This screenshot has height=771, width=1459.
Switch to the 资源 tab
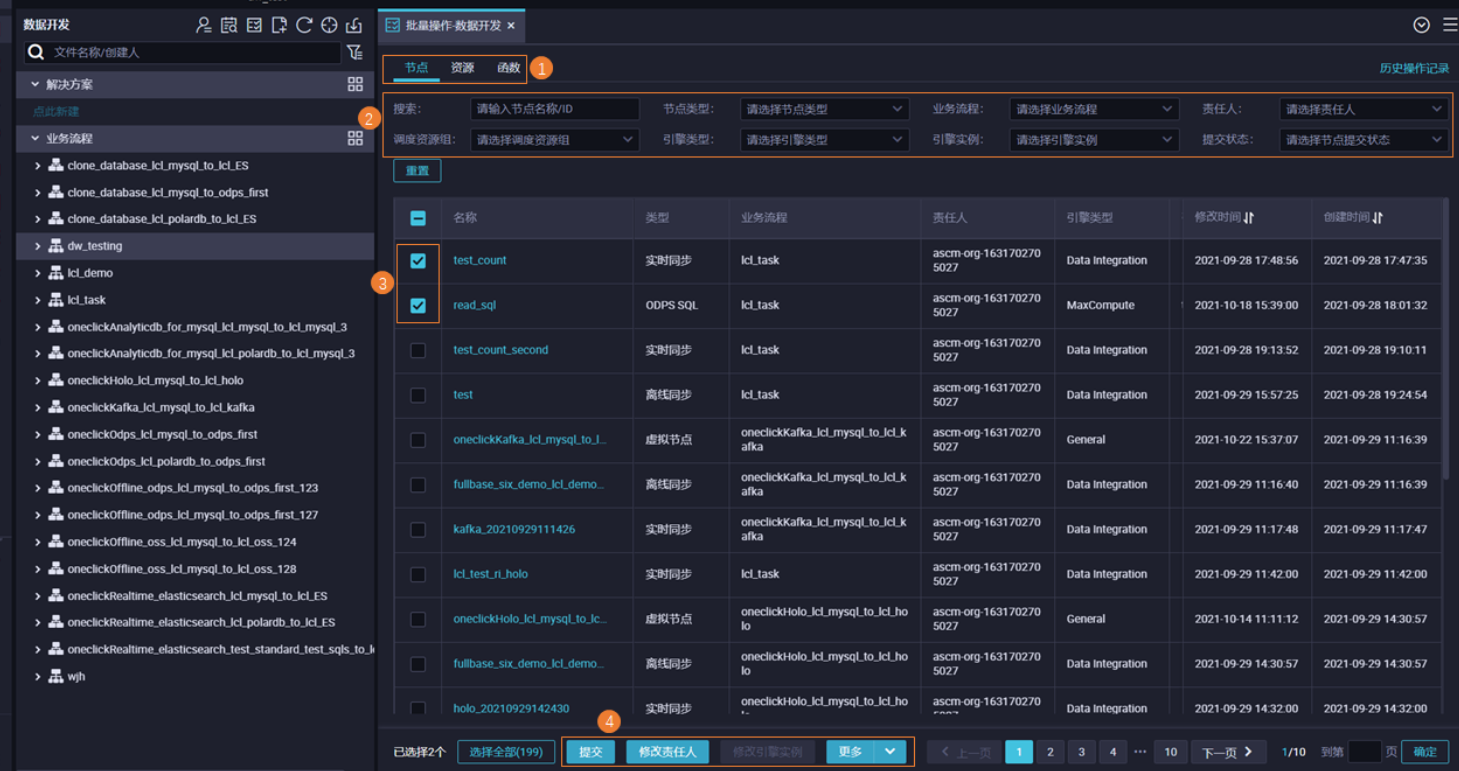pos(462,68)
